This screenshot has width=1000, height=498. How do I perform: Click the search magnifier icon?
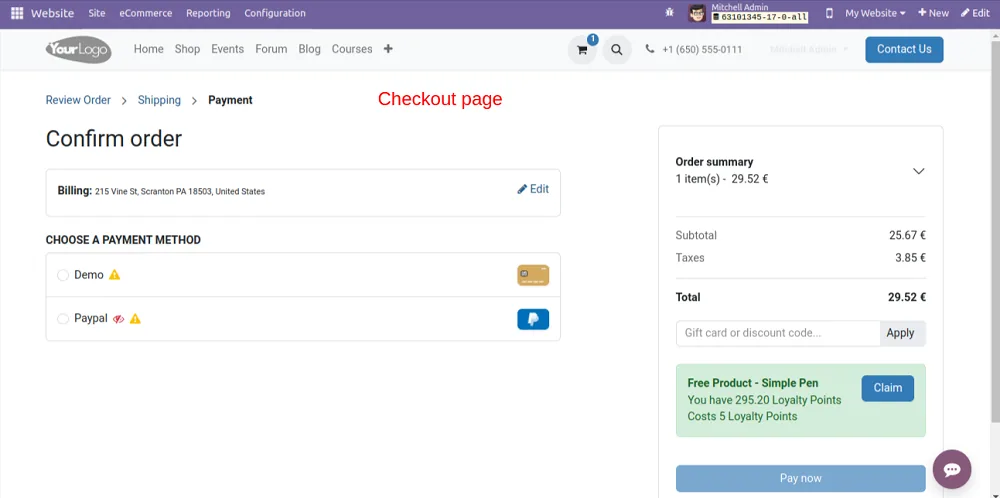point(617,50)
